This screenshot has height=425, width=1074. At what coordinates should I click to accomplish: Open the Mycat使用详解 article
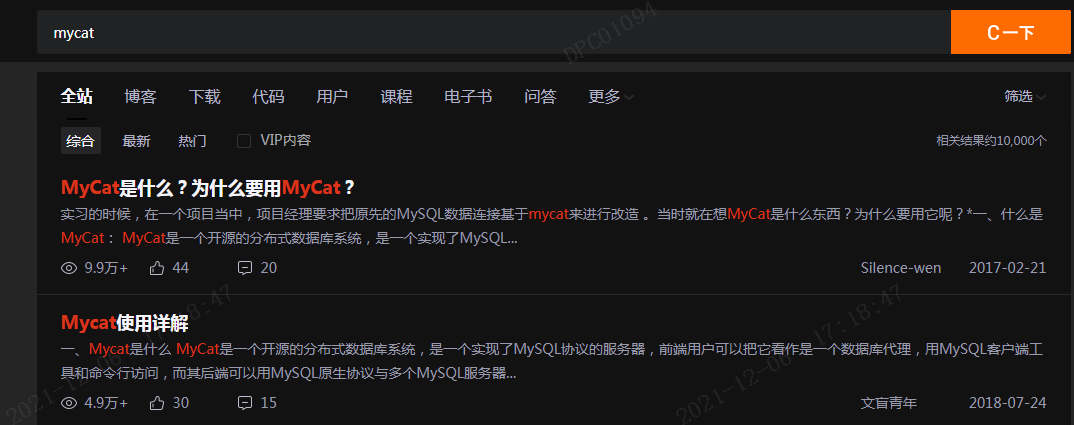125,323
